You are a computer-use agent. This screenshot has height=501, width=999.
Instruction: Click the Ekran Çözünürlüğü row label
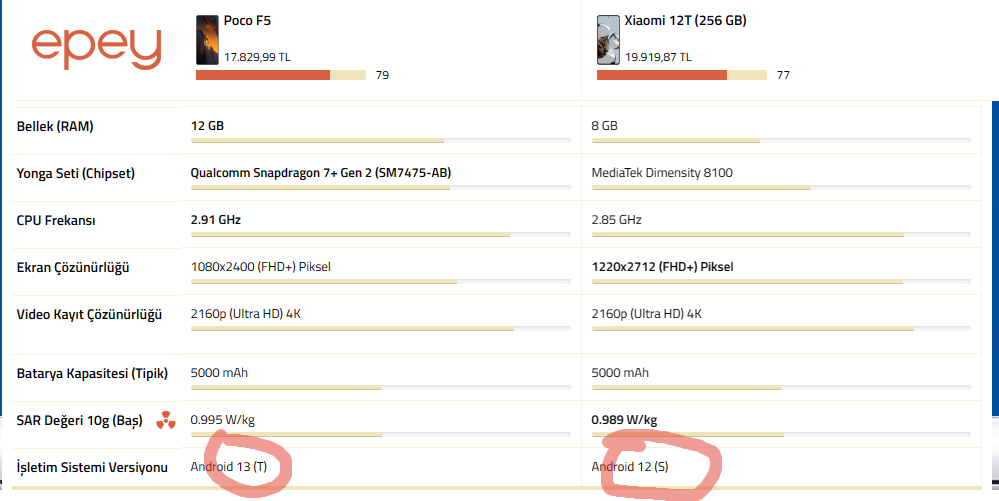click(x=73, y=267)
